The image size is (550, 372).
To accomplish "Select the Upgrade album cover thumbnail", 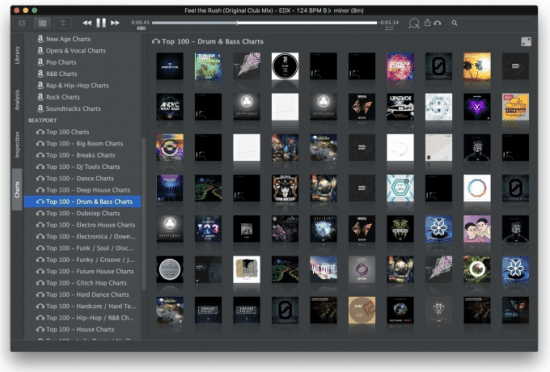I will [x=400, y=107].
